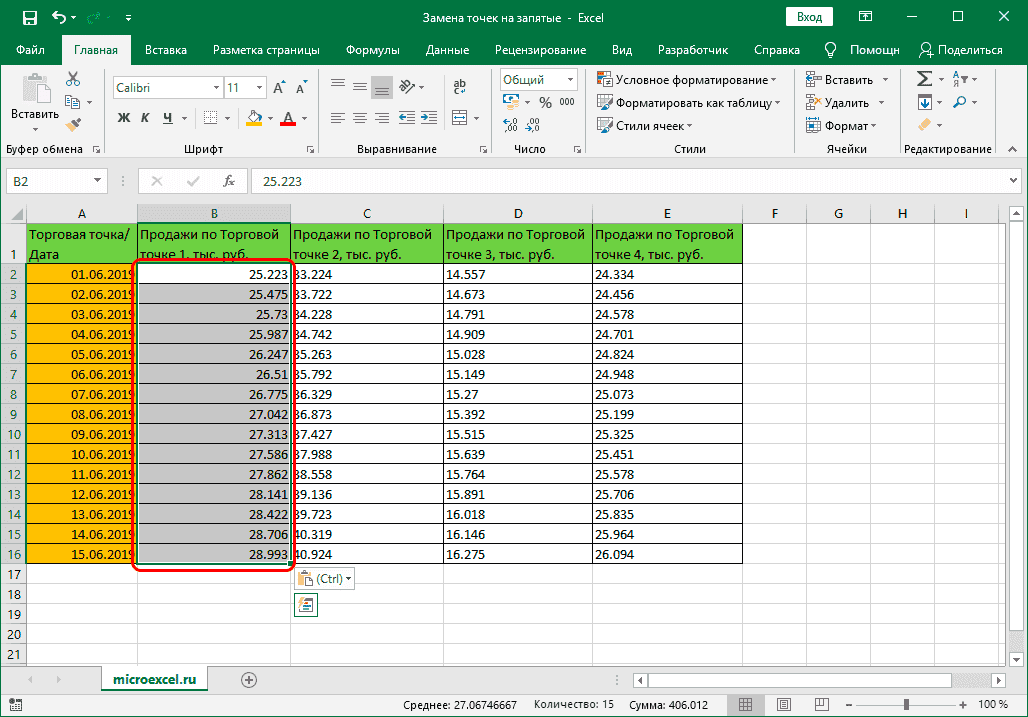
Task: Toggle underline formatting
Action: [166, 117]
